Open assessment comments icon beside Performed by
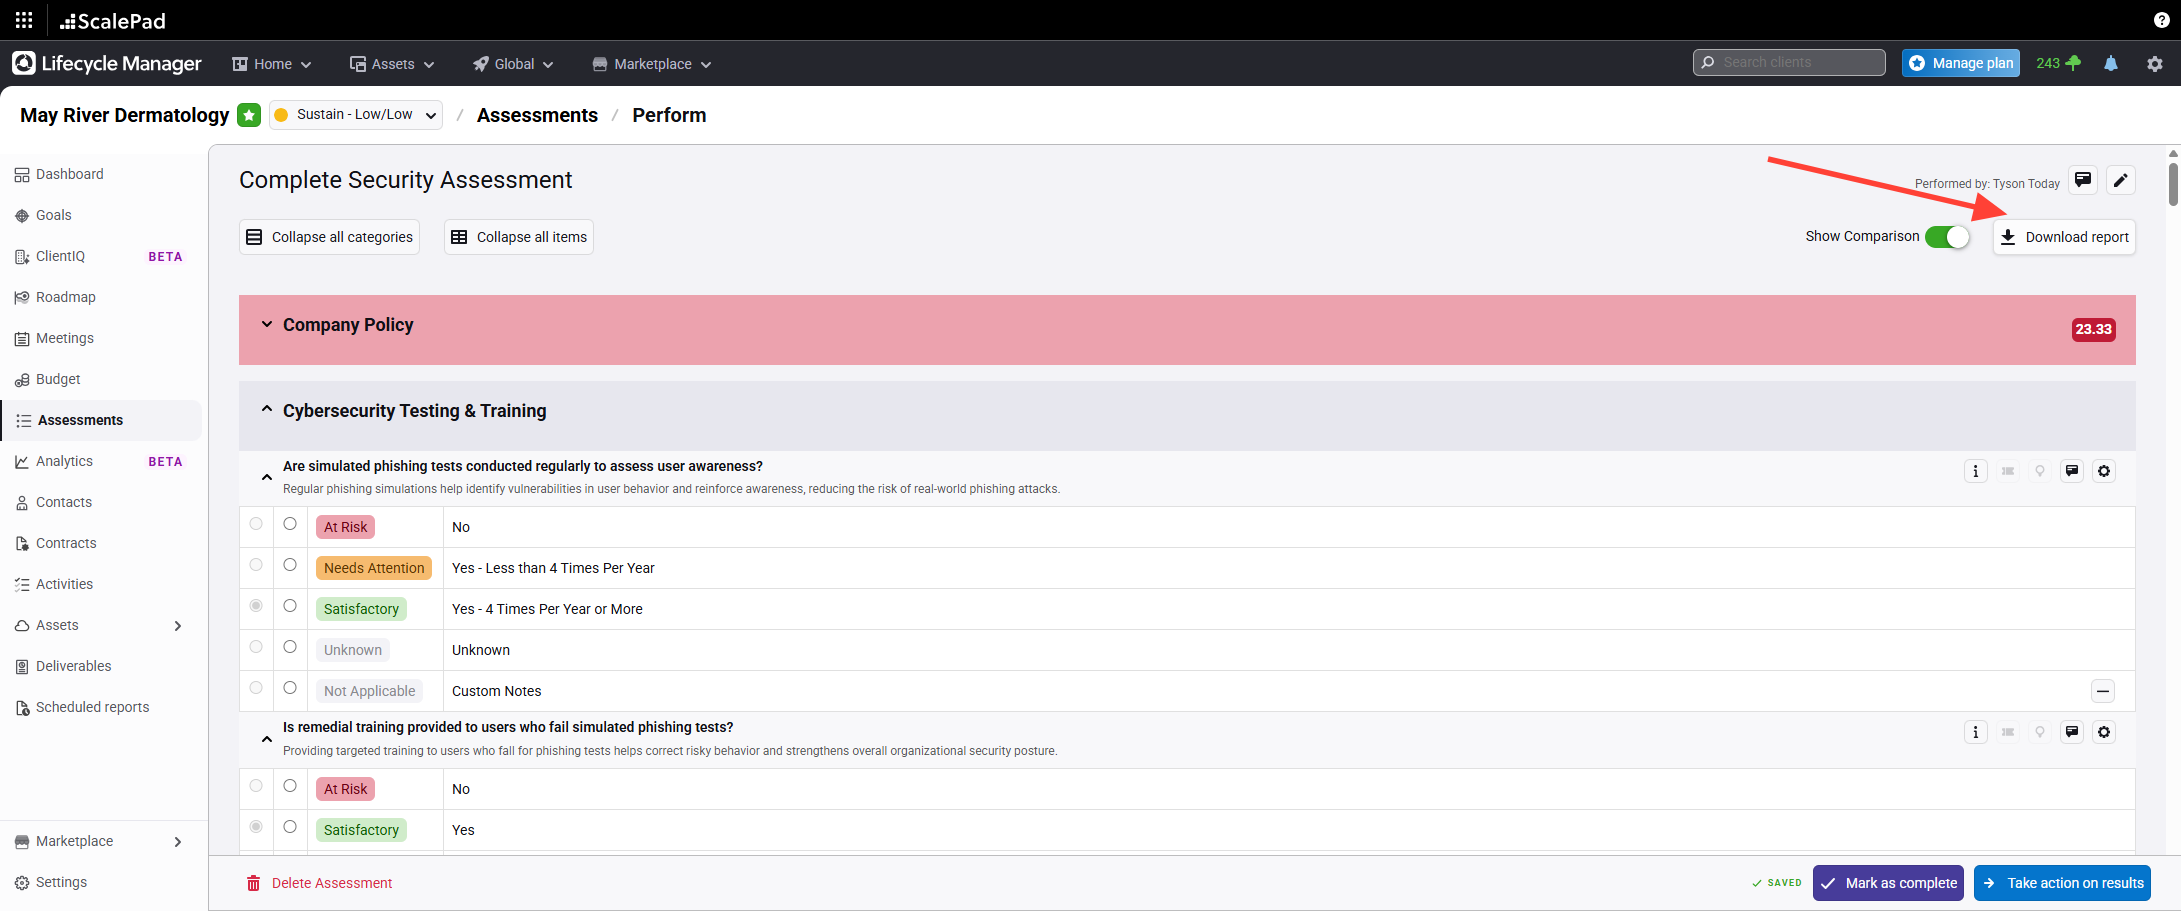The image size is (2181, 911). tap(2083, 180)
